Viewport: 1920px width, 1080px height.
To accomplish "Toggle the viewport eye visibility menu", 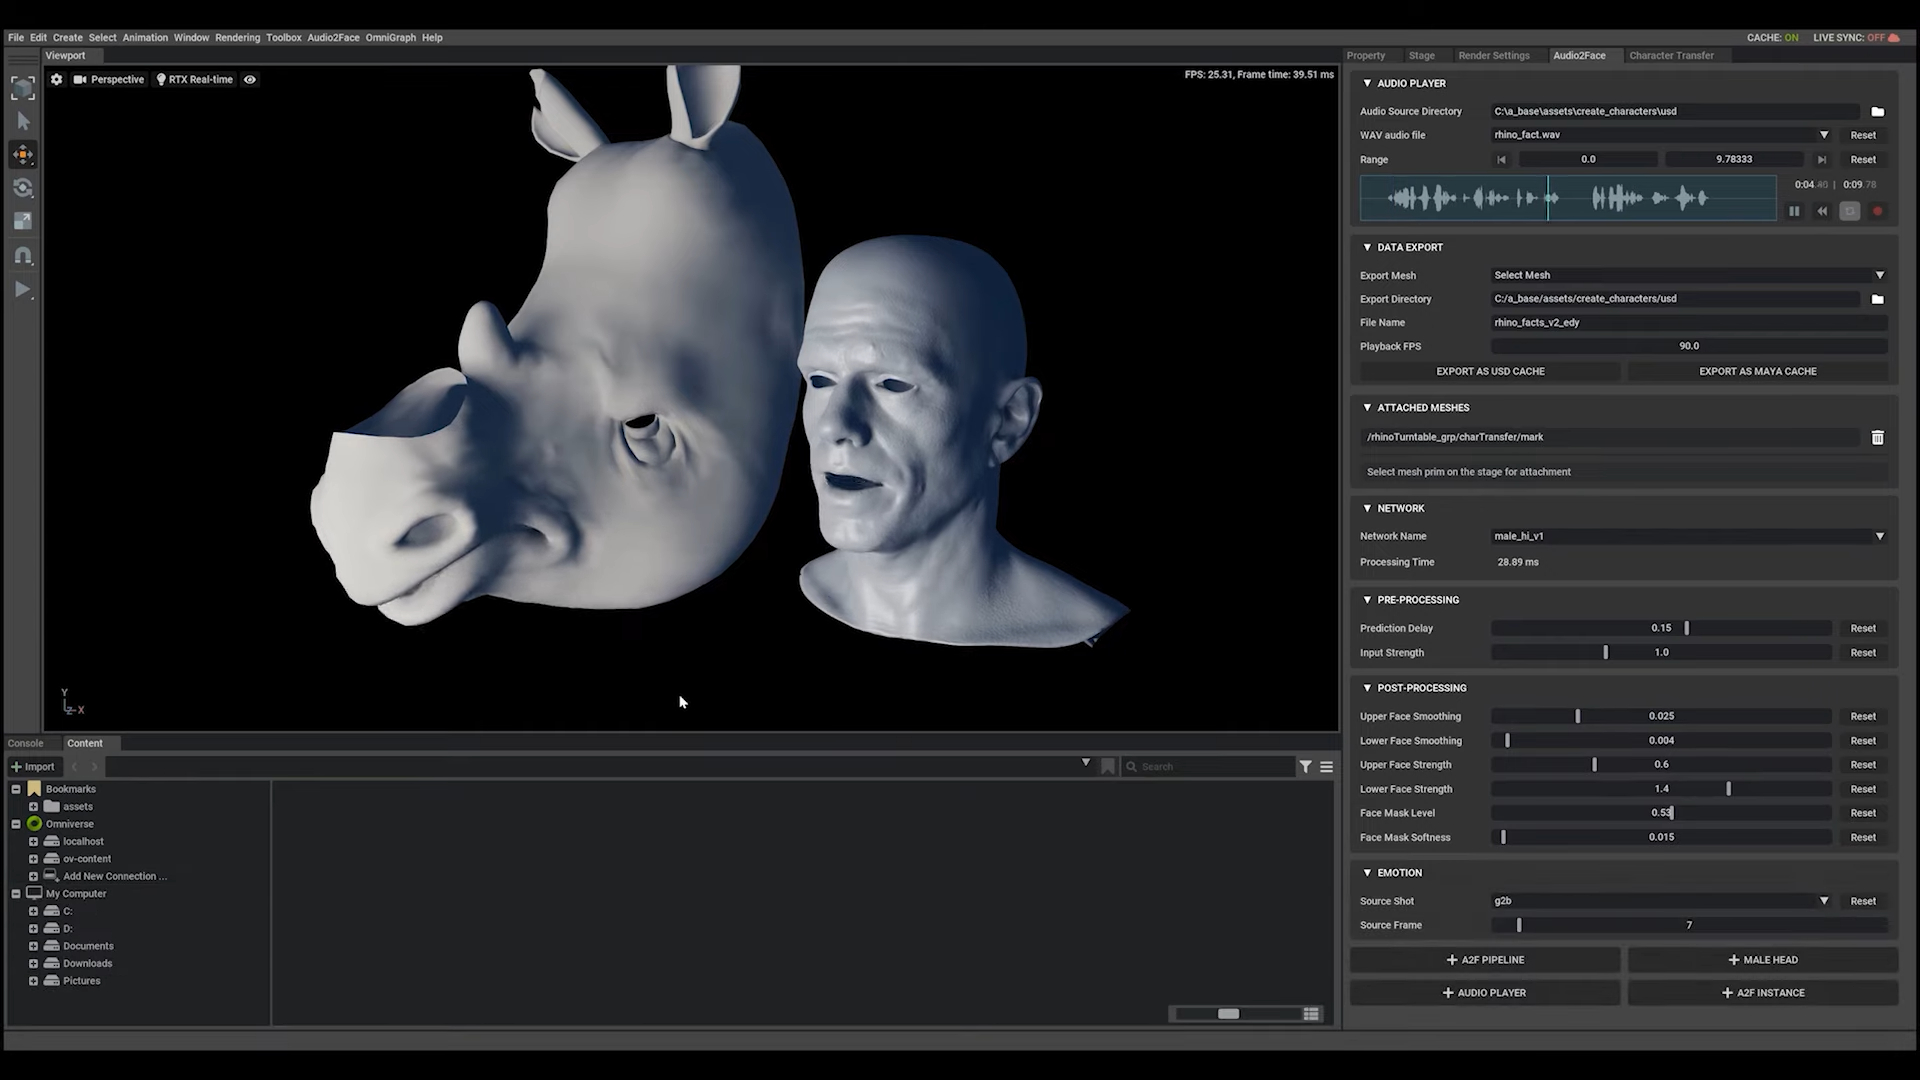I will tap(250, 79).
